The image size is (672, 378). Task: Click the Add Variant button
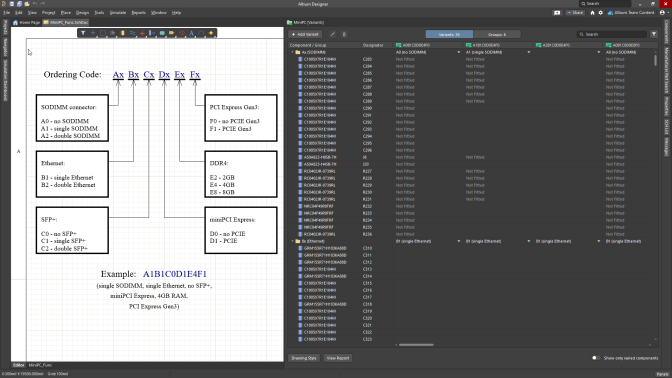point(305,34)
